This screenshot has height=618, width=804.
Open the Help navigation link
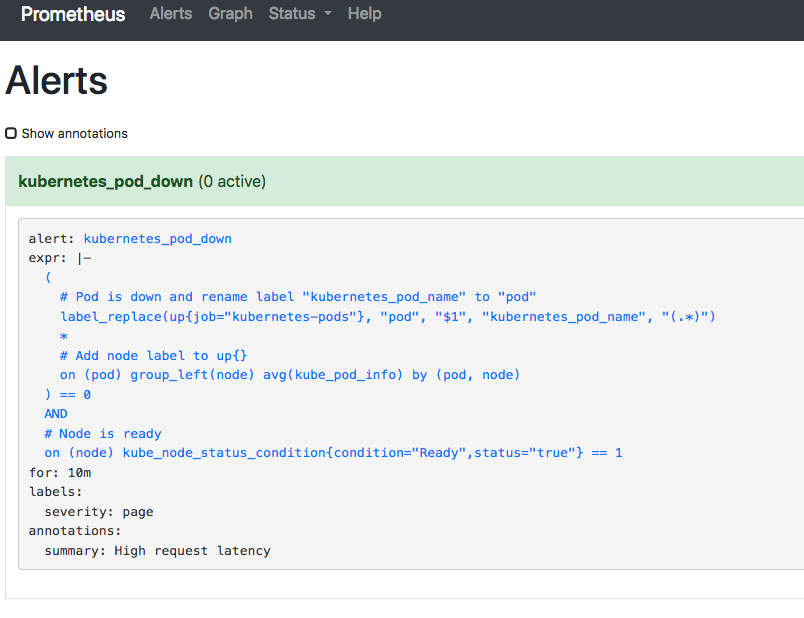(365, 13)
